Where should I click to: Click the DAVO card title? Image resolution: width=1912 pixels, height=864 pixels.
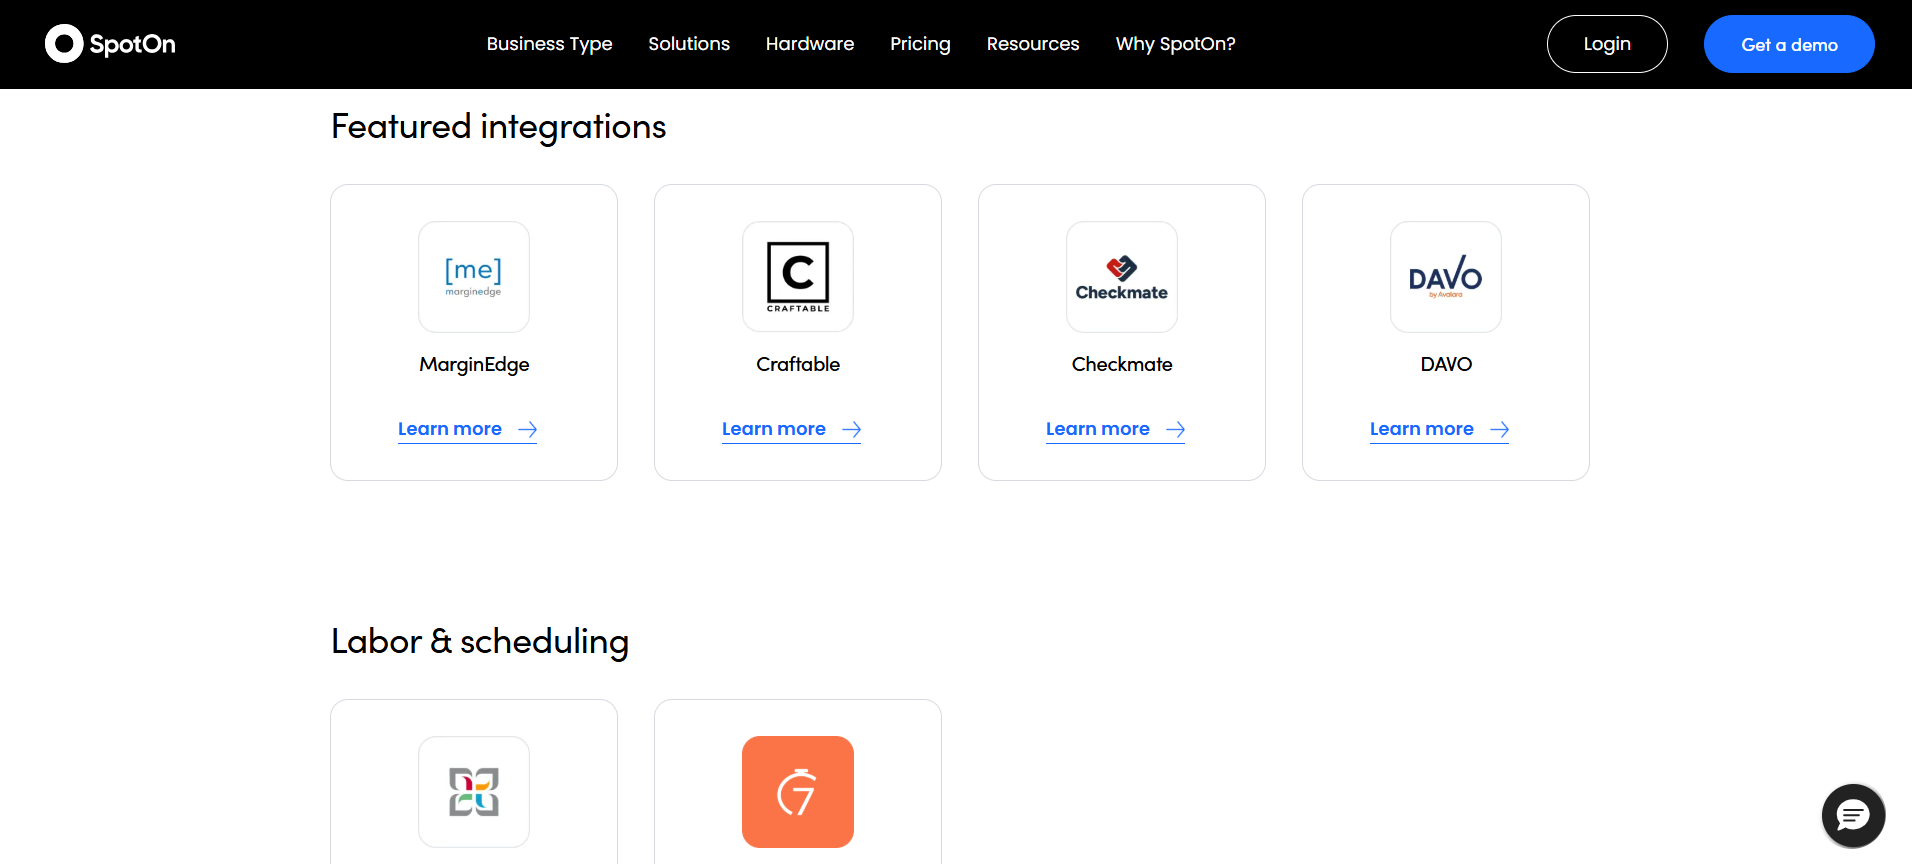1446,364
